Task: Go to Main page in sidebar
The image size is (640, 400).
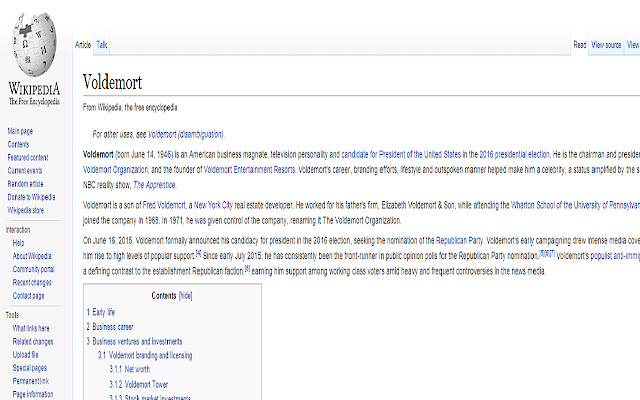Action: (20, 131)
